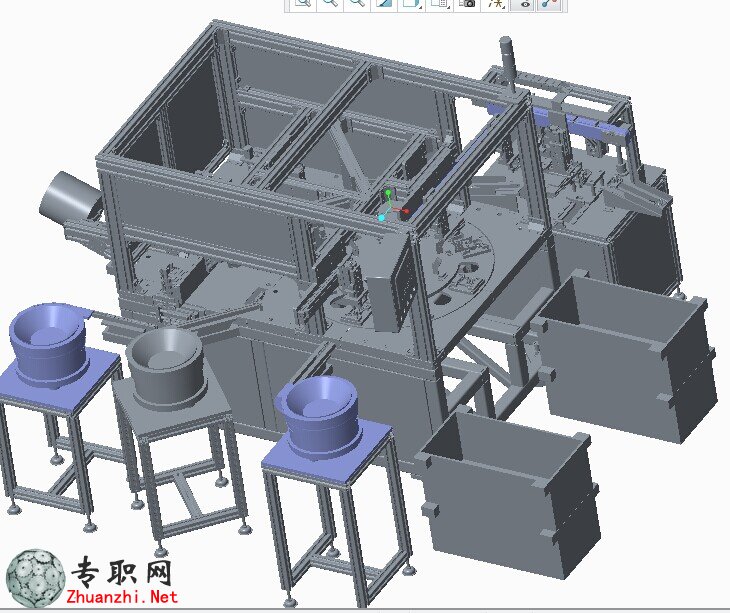Screen dimensions: 730x613
Task: Toggle the Spin Center icon
Action: [550, 3]
